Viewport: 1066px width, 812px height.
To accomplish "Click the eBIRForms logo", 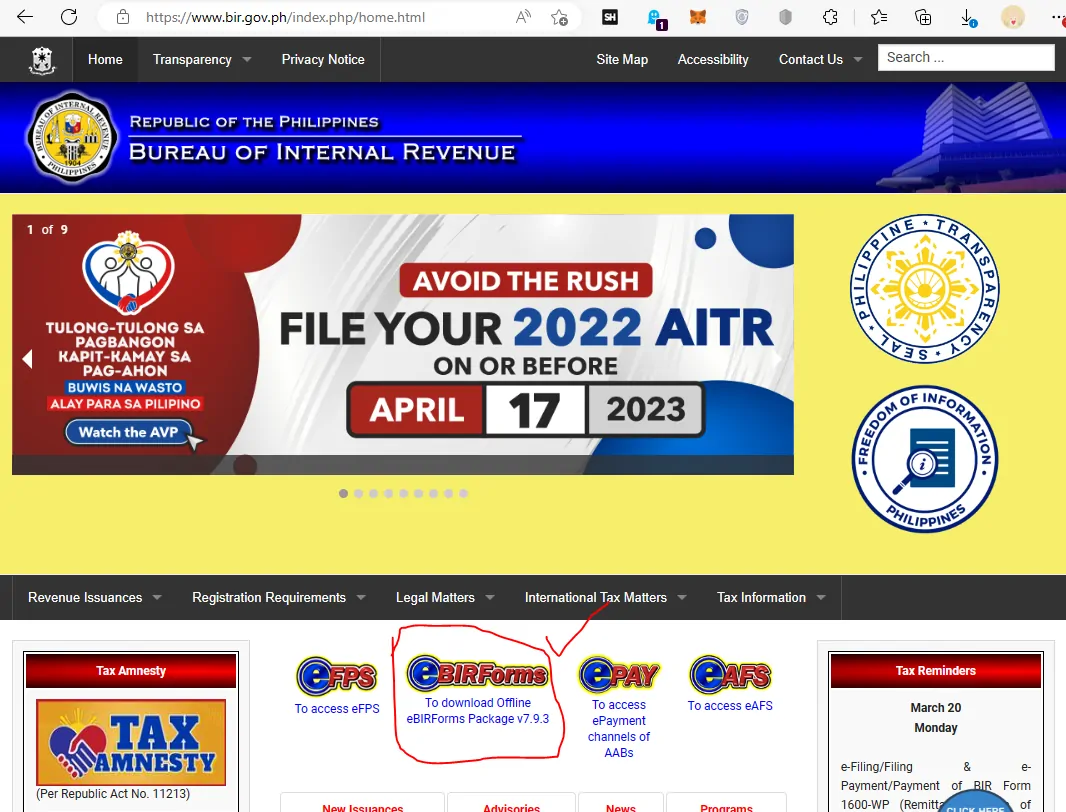I will pyautogui.click(x=477, y=673).
